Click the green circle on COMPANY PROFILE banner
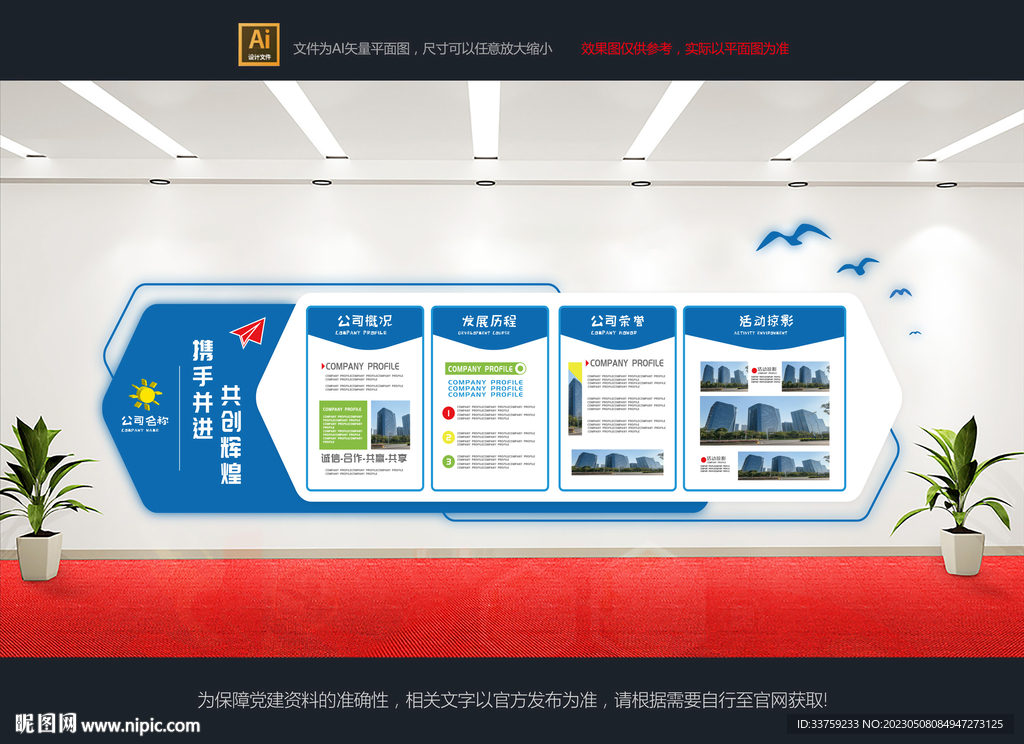The height and width of the screenshot is (744, 1024). tap(520, 368)
